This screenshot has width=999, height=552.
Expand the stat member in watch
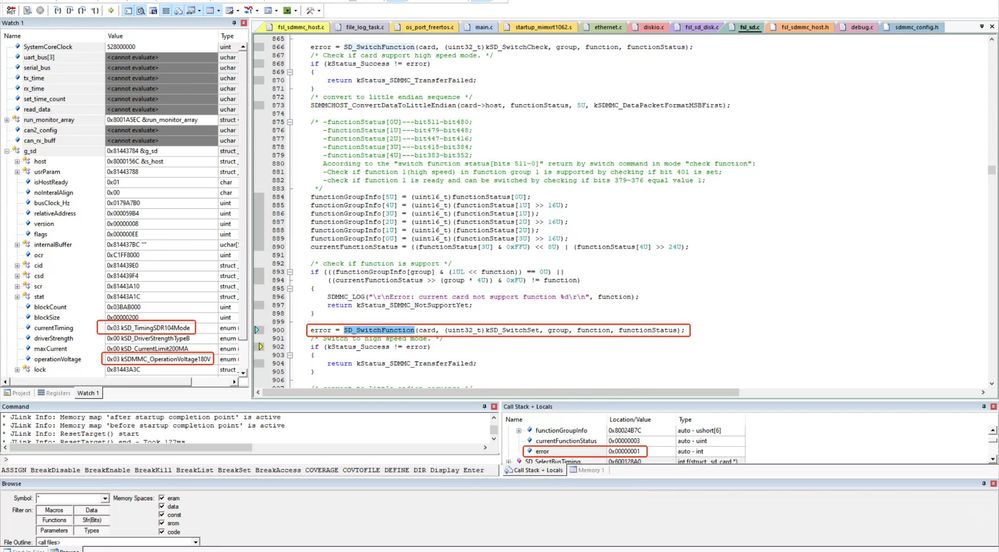click(17, 296)
